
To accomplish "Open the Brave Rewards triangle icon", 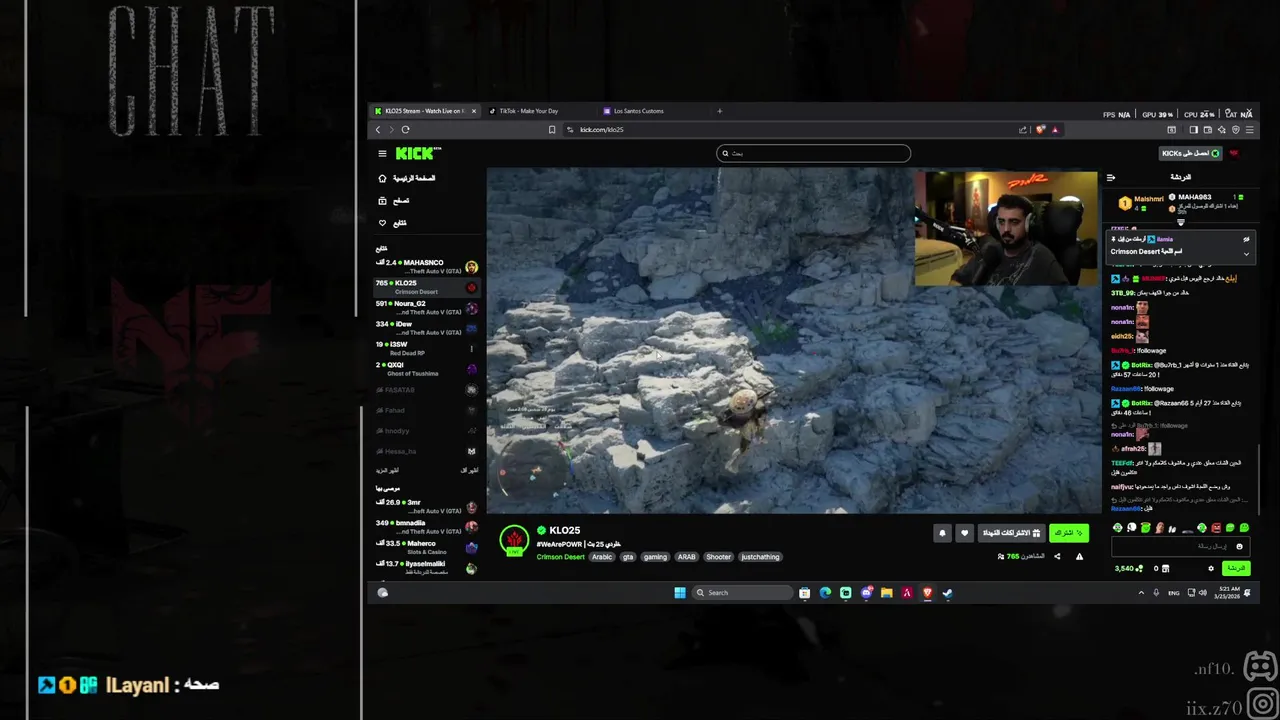I will coord(1054,129).
